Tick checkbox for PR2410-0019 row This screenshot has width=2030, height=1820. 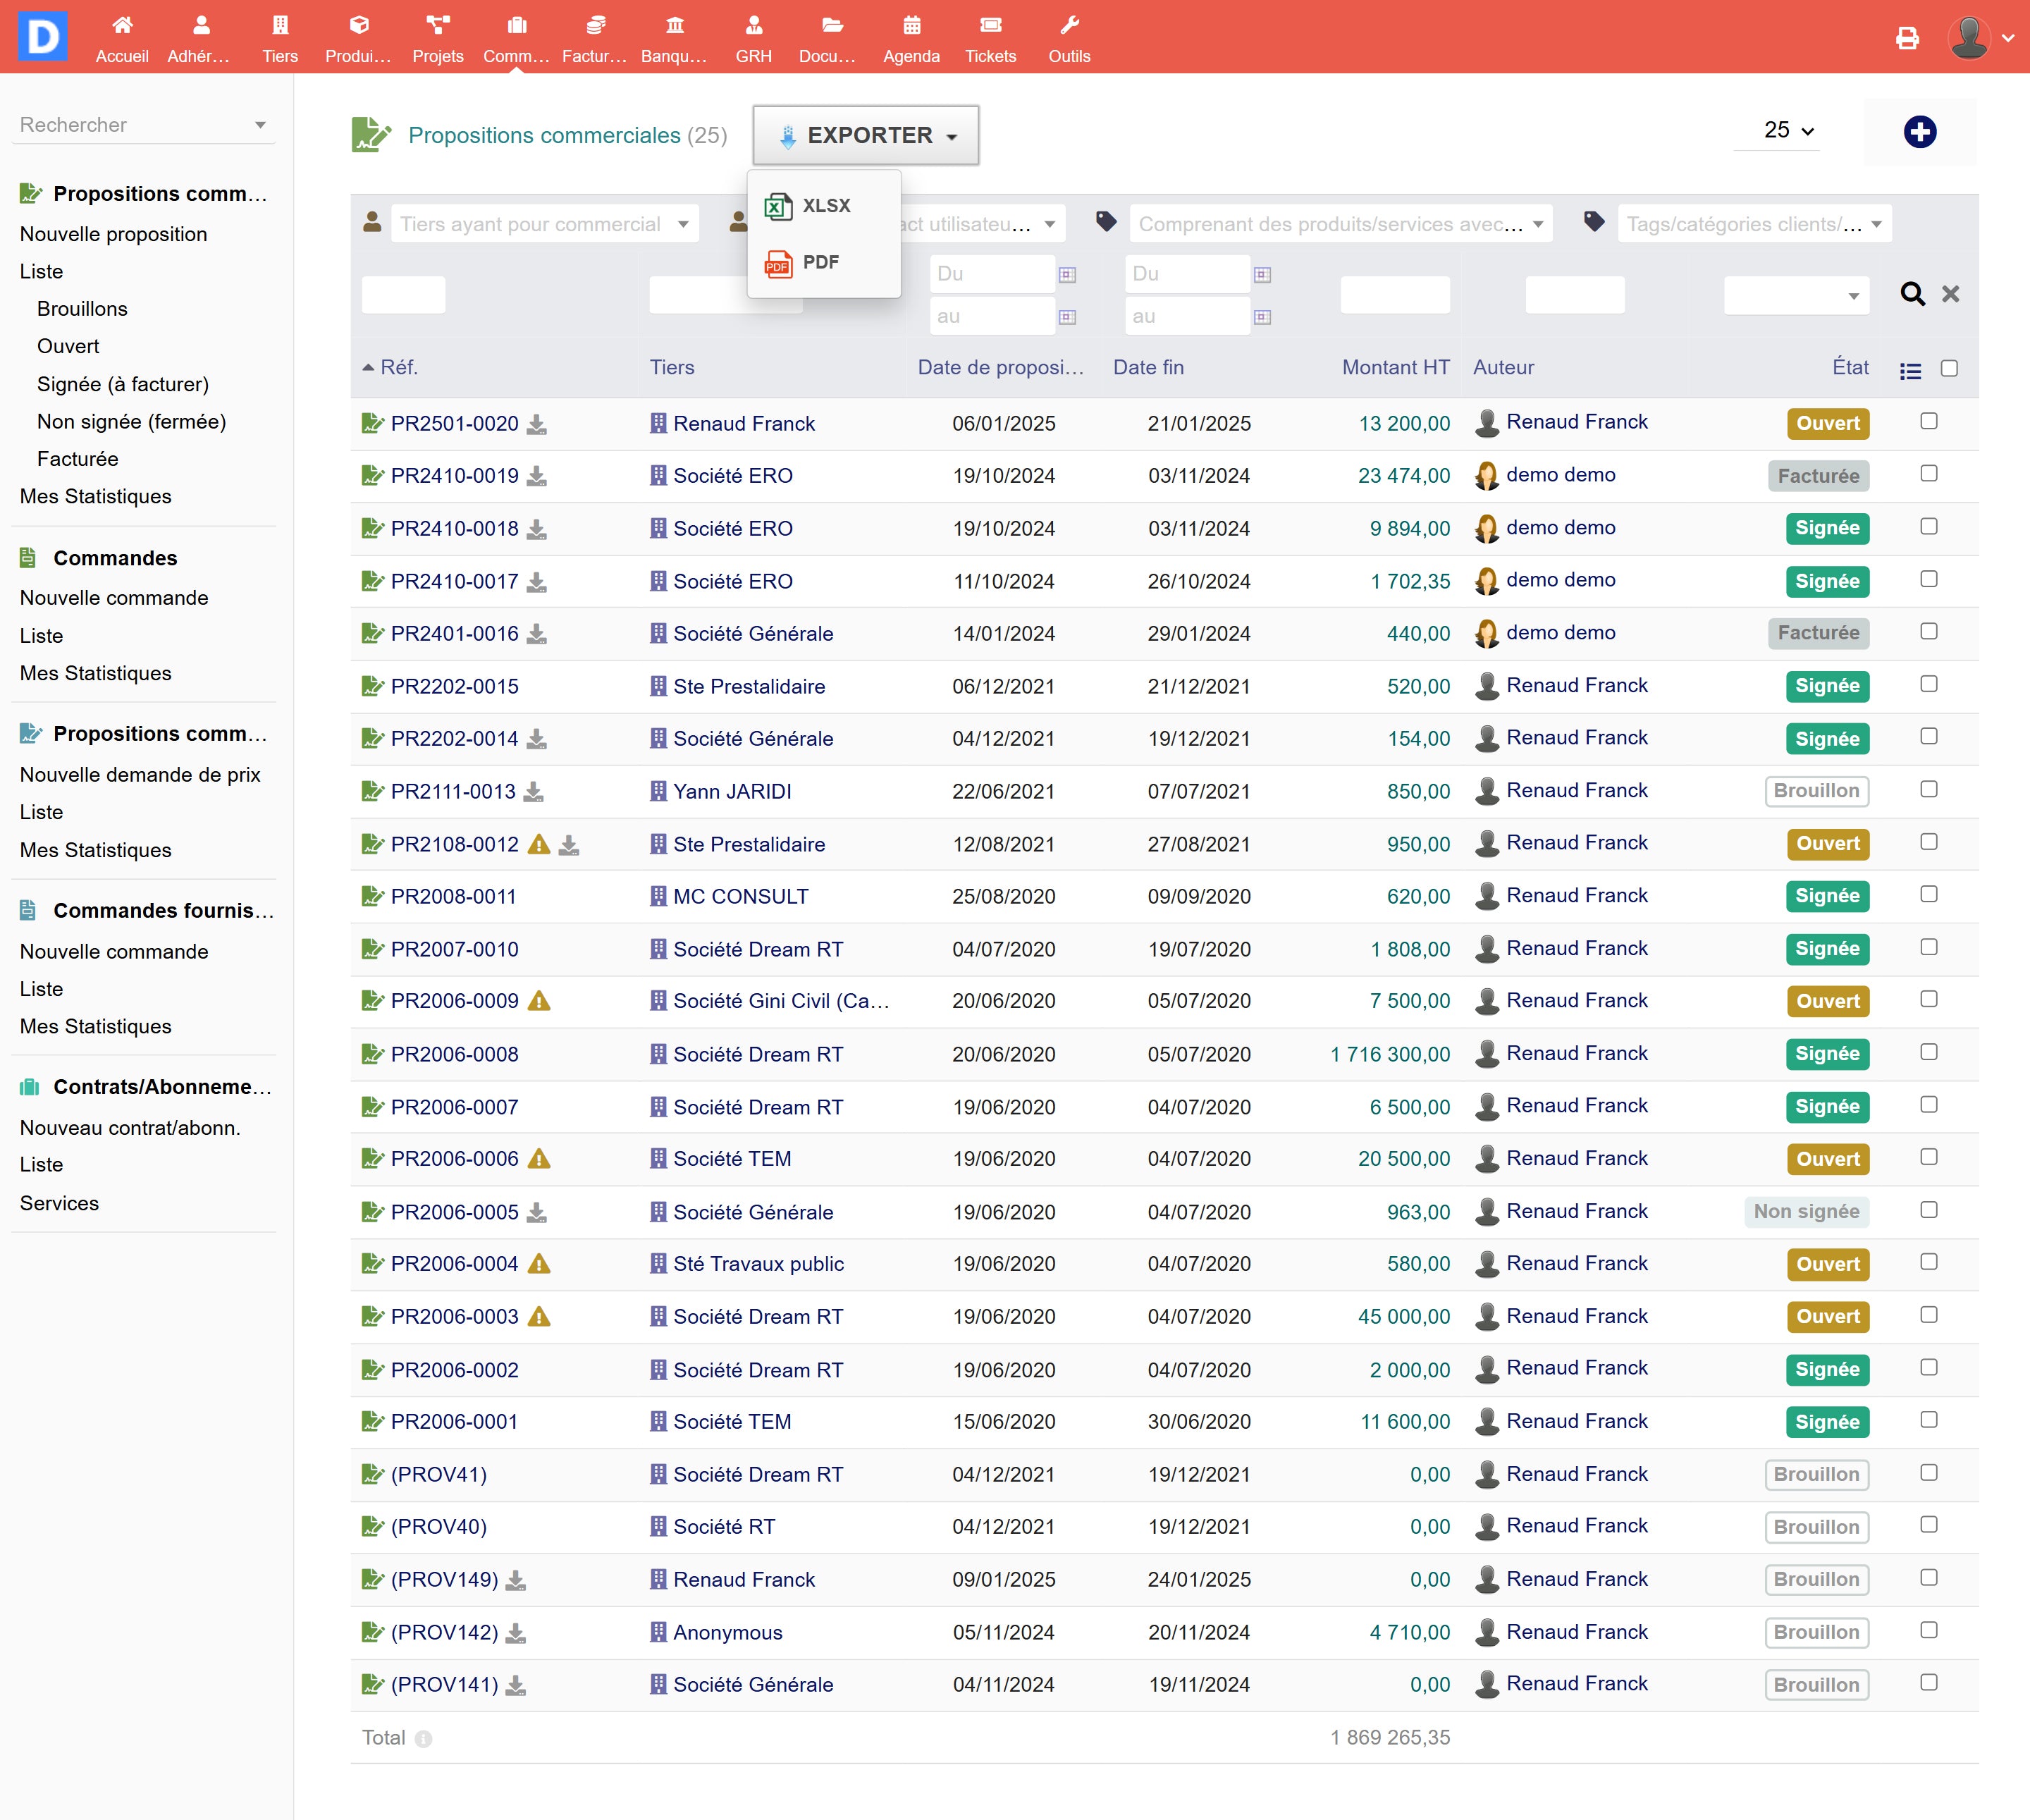coord(1928,474)
